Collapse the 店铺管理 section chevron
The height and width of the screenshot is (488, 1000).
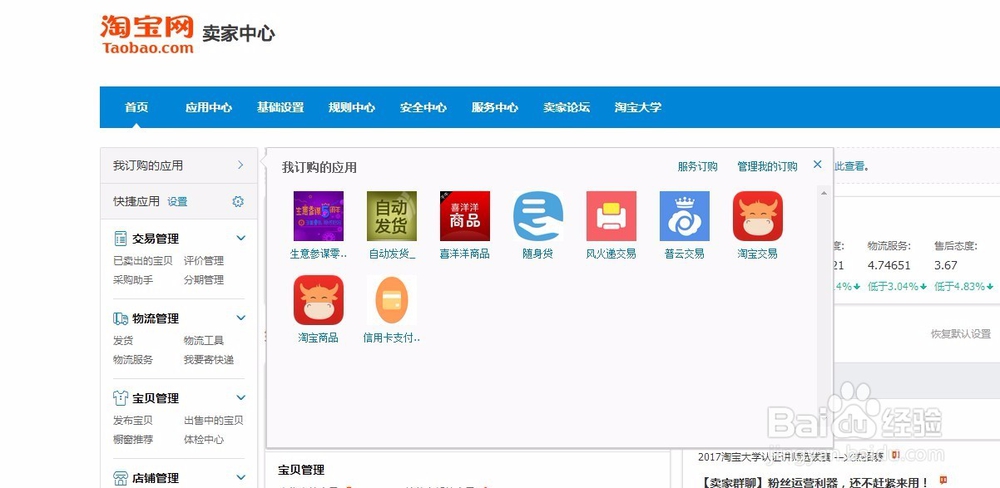(x=241, y=477)
